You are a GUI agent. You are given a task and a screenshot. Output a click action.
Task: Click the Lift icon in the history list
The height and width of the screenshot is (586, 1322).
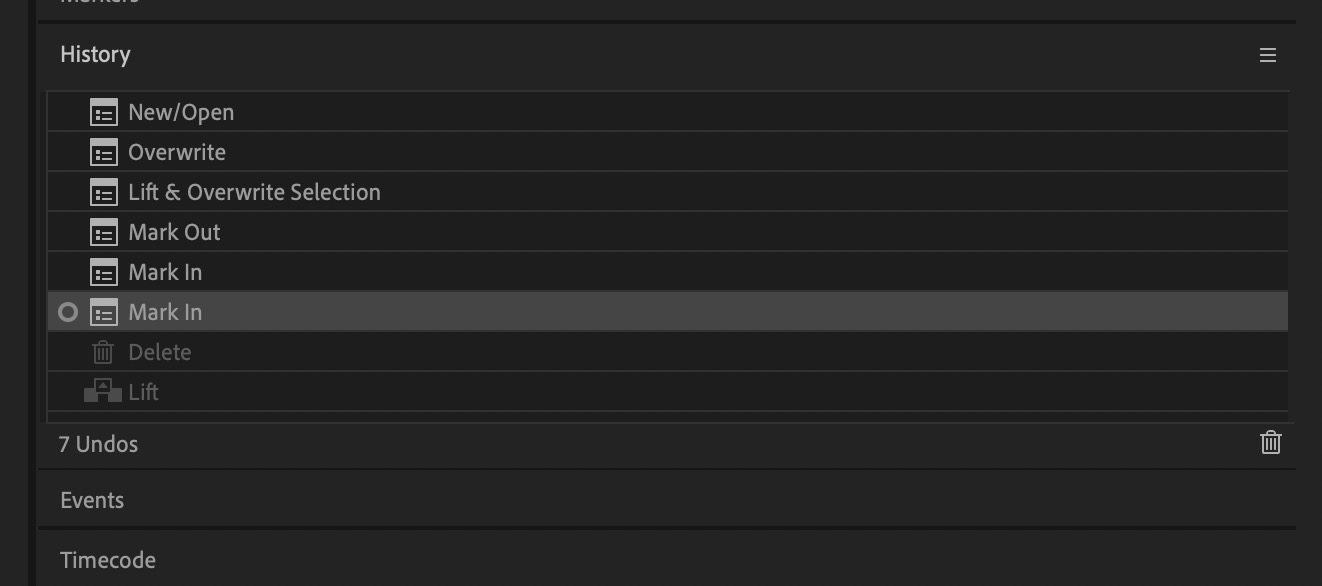pos(104,391)
